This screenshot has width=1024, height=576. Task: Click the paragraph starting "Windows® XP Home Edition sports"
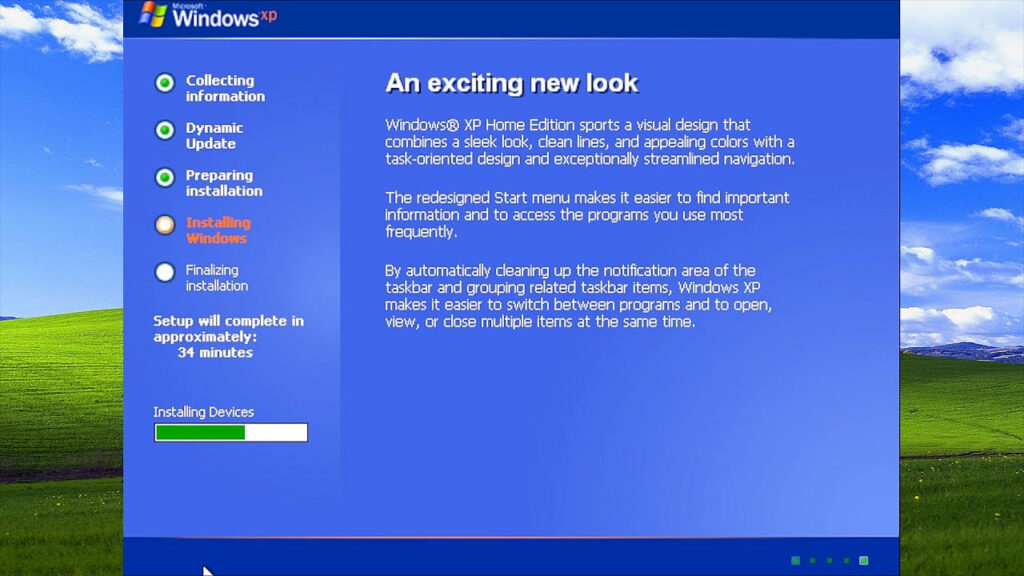[590, 142]
